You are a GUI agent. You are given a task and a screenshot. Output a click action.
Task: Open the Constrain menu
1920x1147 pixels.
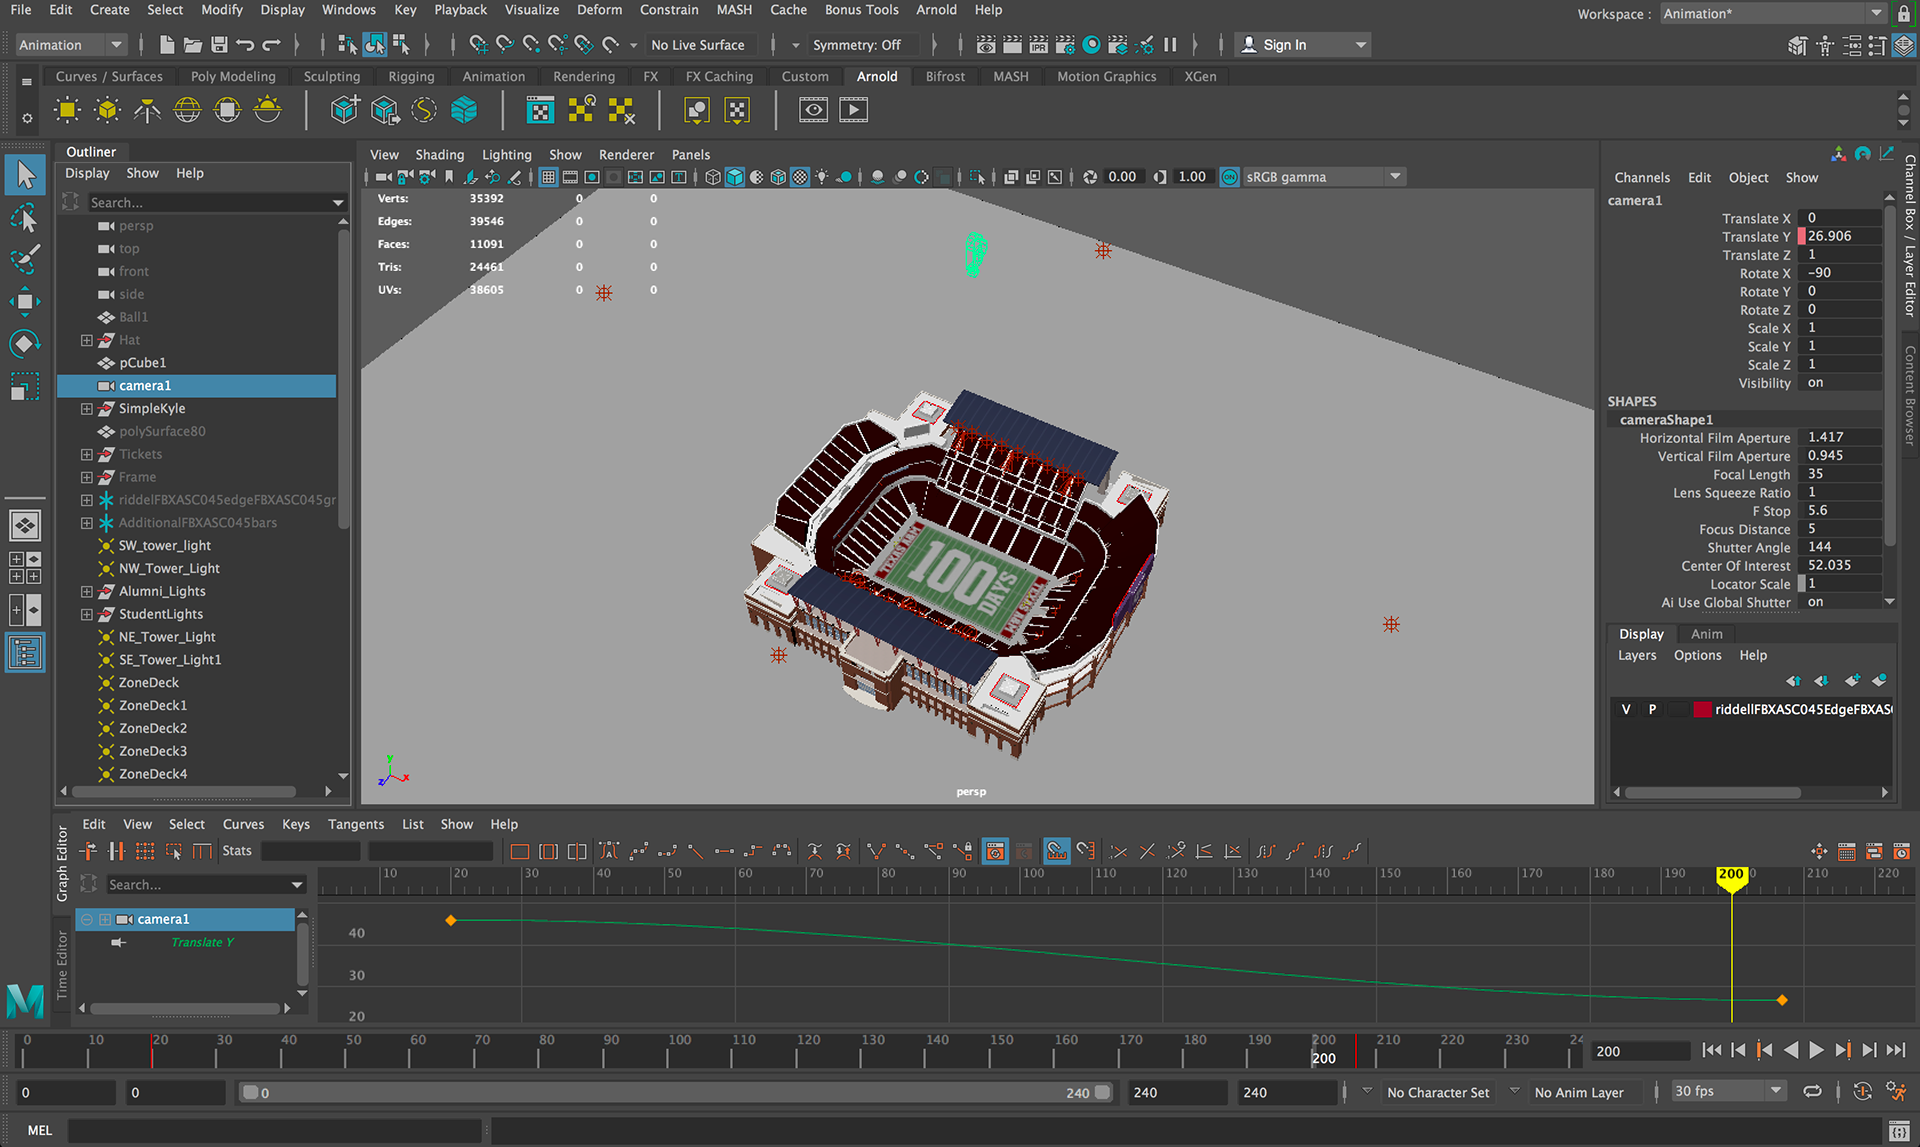click(x=669, y=10)
